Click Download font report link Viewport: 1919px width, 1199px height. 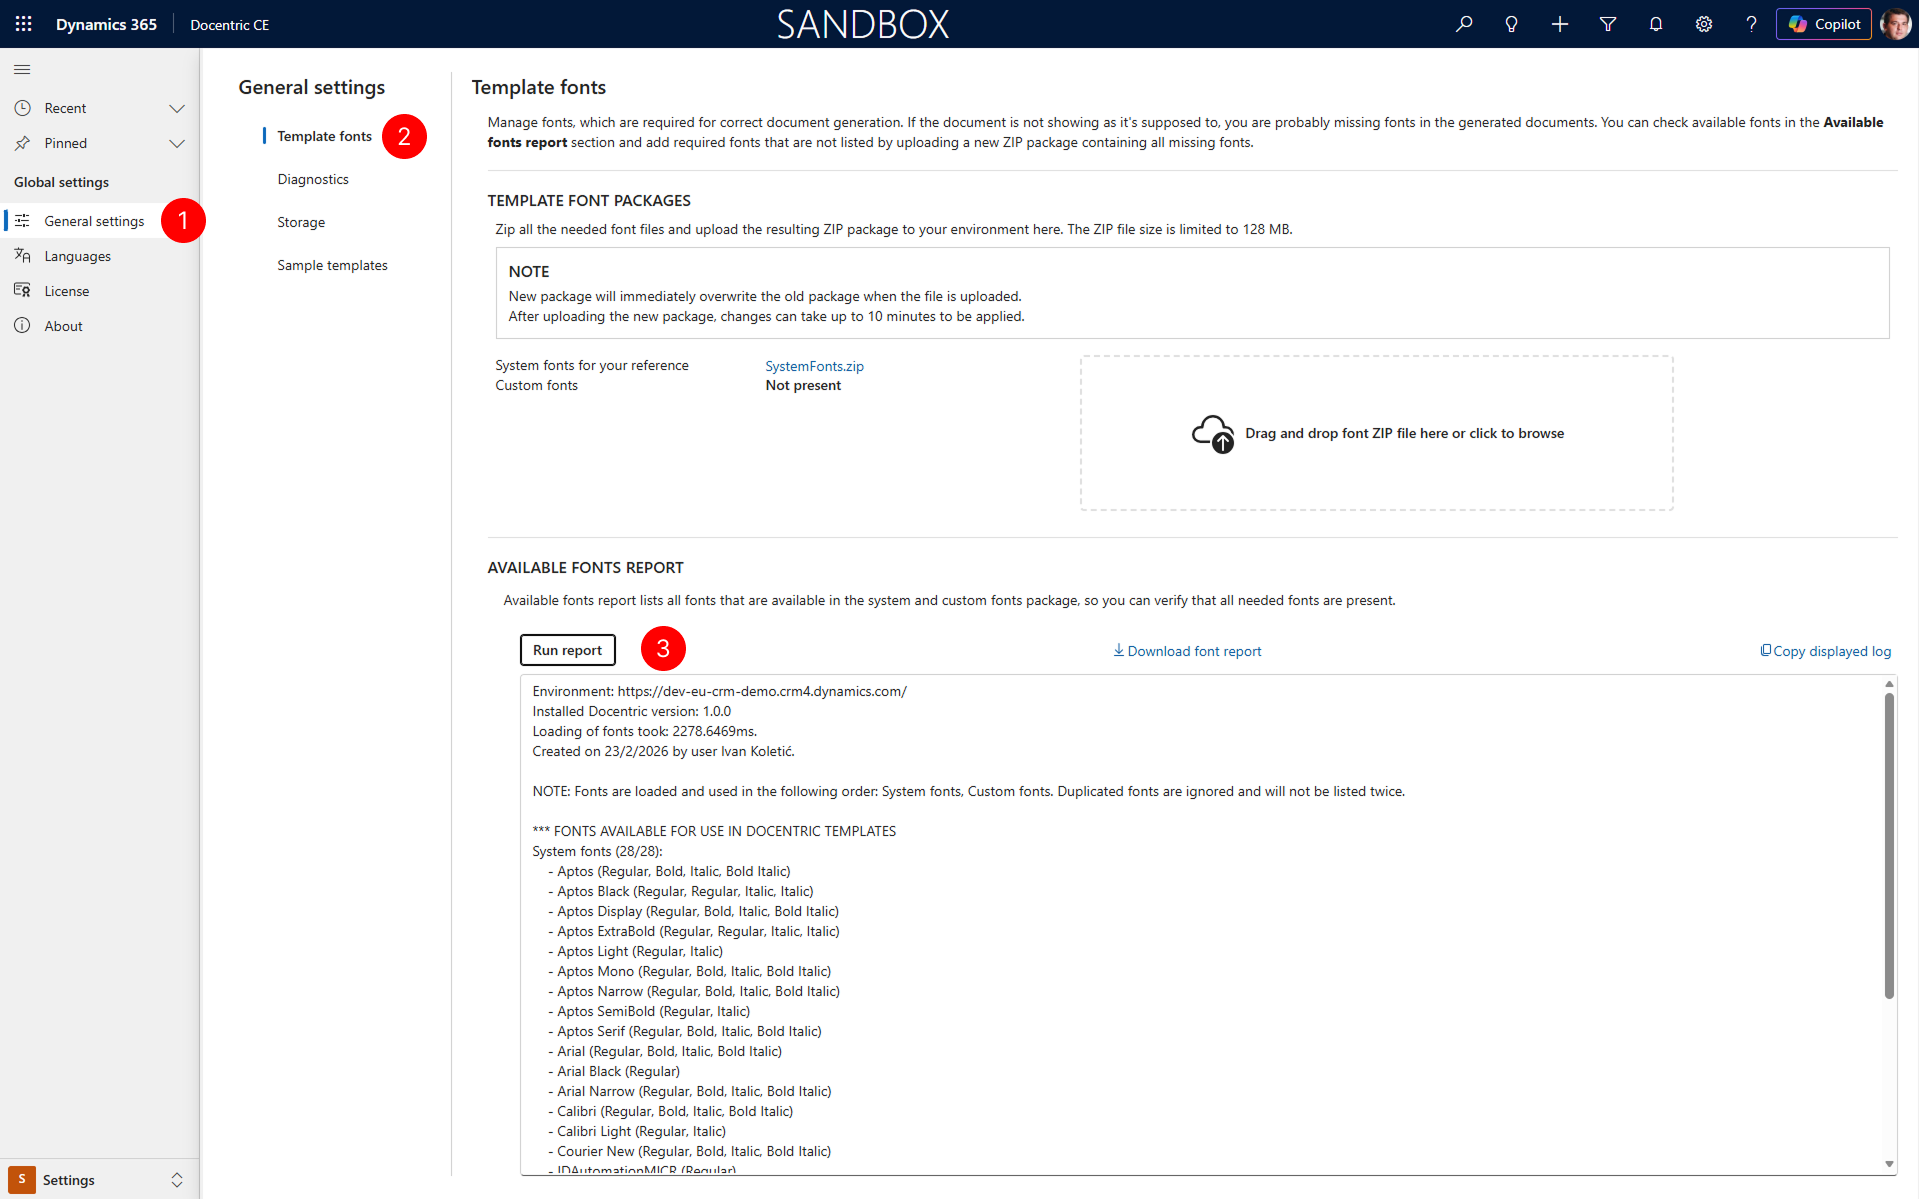(x=1188, y=651)
